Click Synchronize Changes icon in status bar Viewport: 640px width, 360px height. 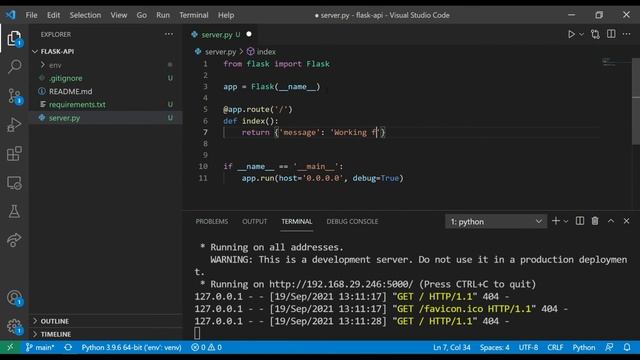point(68,347)
